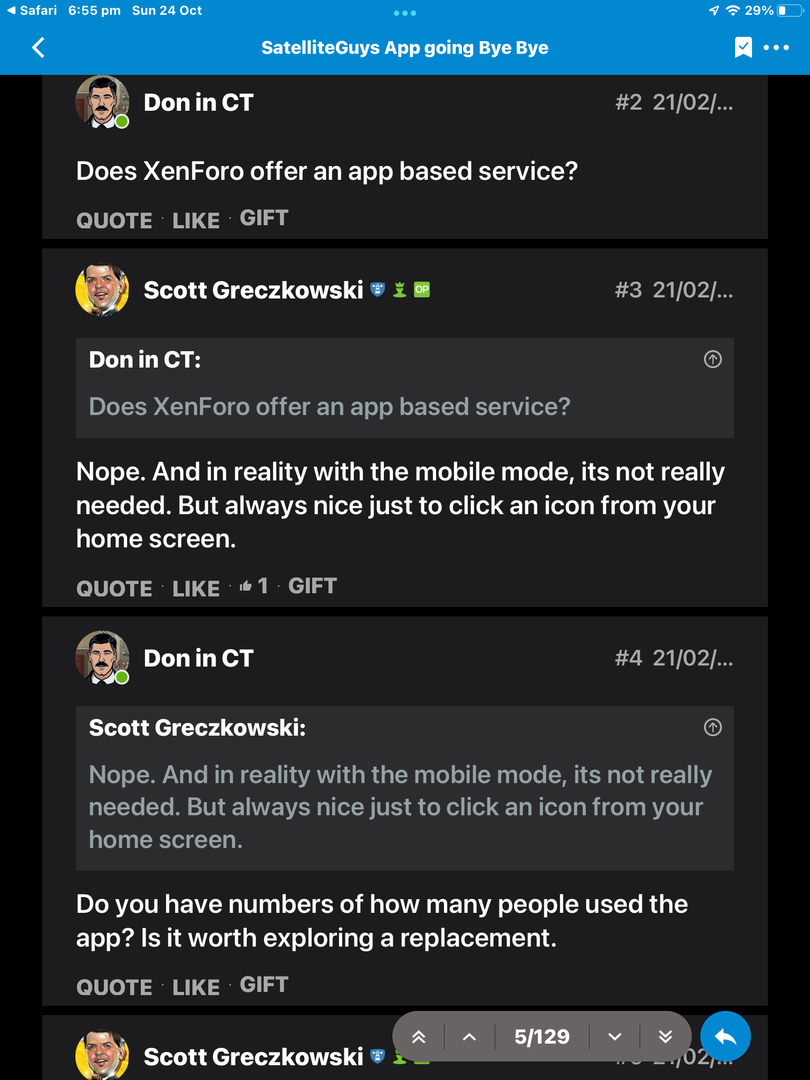Gift on post #3 by Scott
Screen dimensions: 810x1080
pos(312,586)
